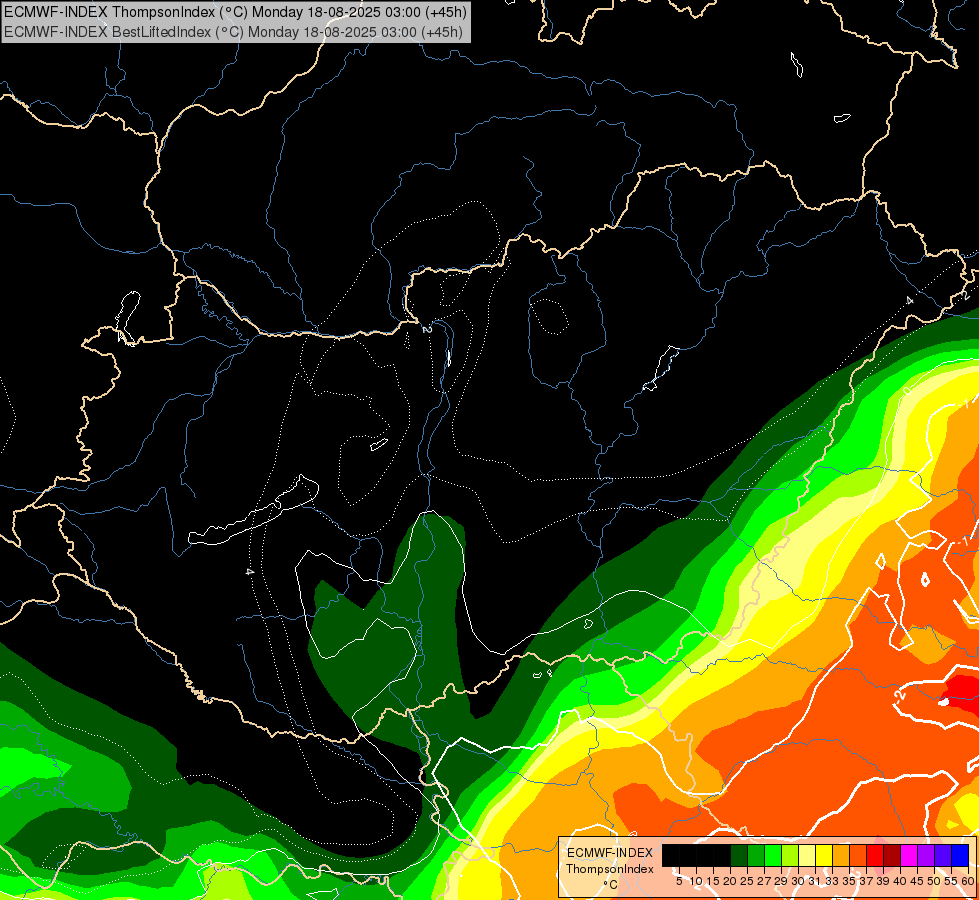979x900 pixels.
Task: Click the legend scale value 45
Action: coord(917,881)
